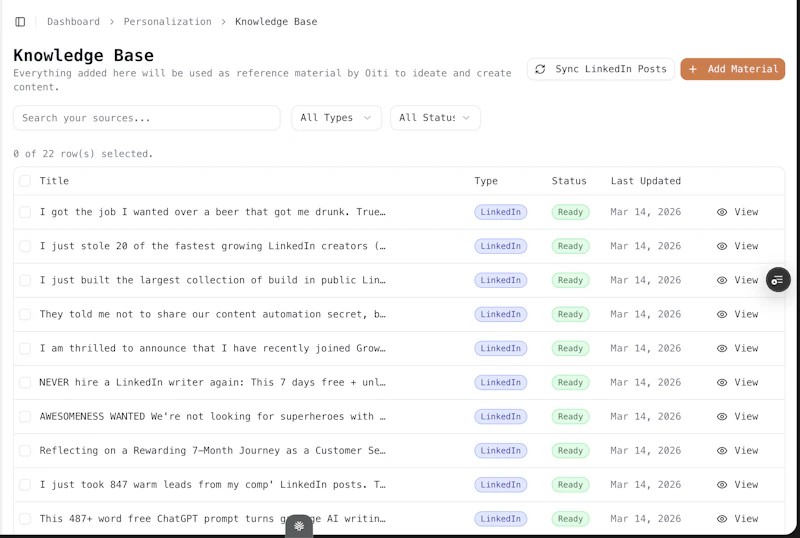Image resolution: width=800 pixels, height=538 pixels.
Task: Open the All Types filter dropdown
Action: [336, 118]
